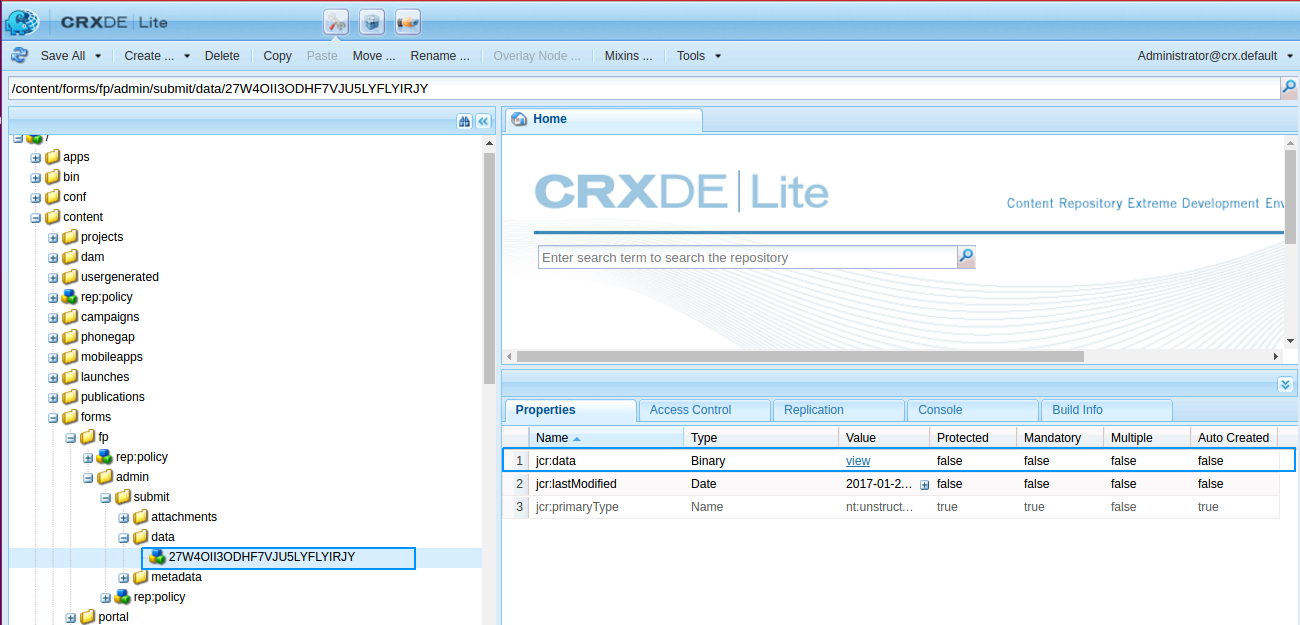1300x625 pixels.
Task: Click the Rename ... toolbar button
Action: click(x=440, y=56)
